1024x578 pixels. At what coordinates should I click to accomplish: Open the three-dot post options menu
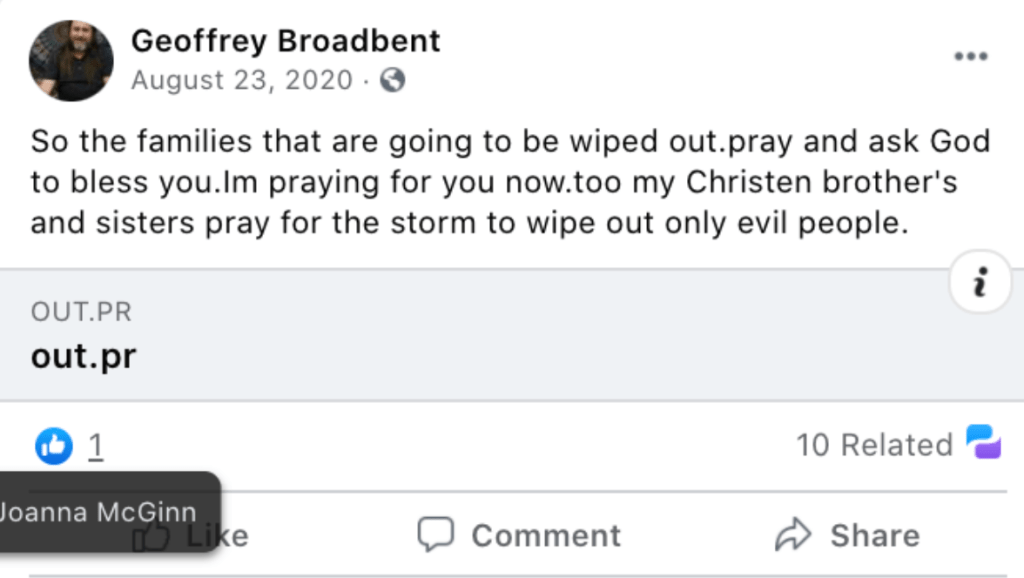970,57
